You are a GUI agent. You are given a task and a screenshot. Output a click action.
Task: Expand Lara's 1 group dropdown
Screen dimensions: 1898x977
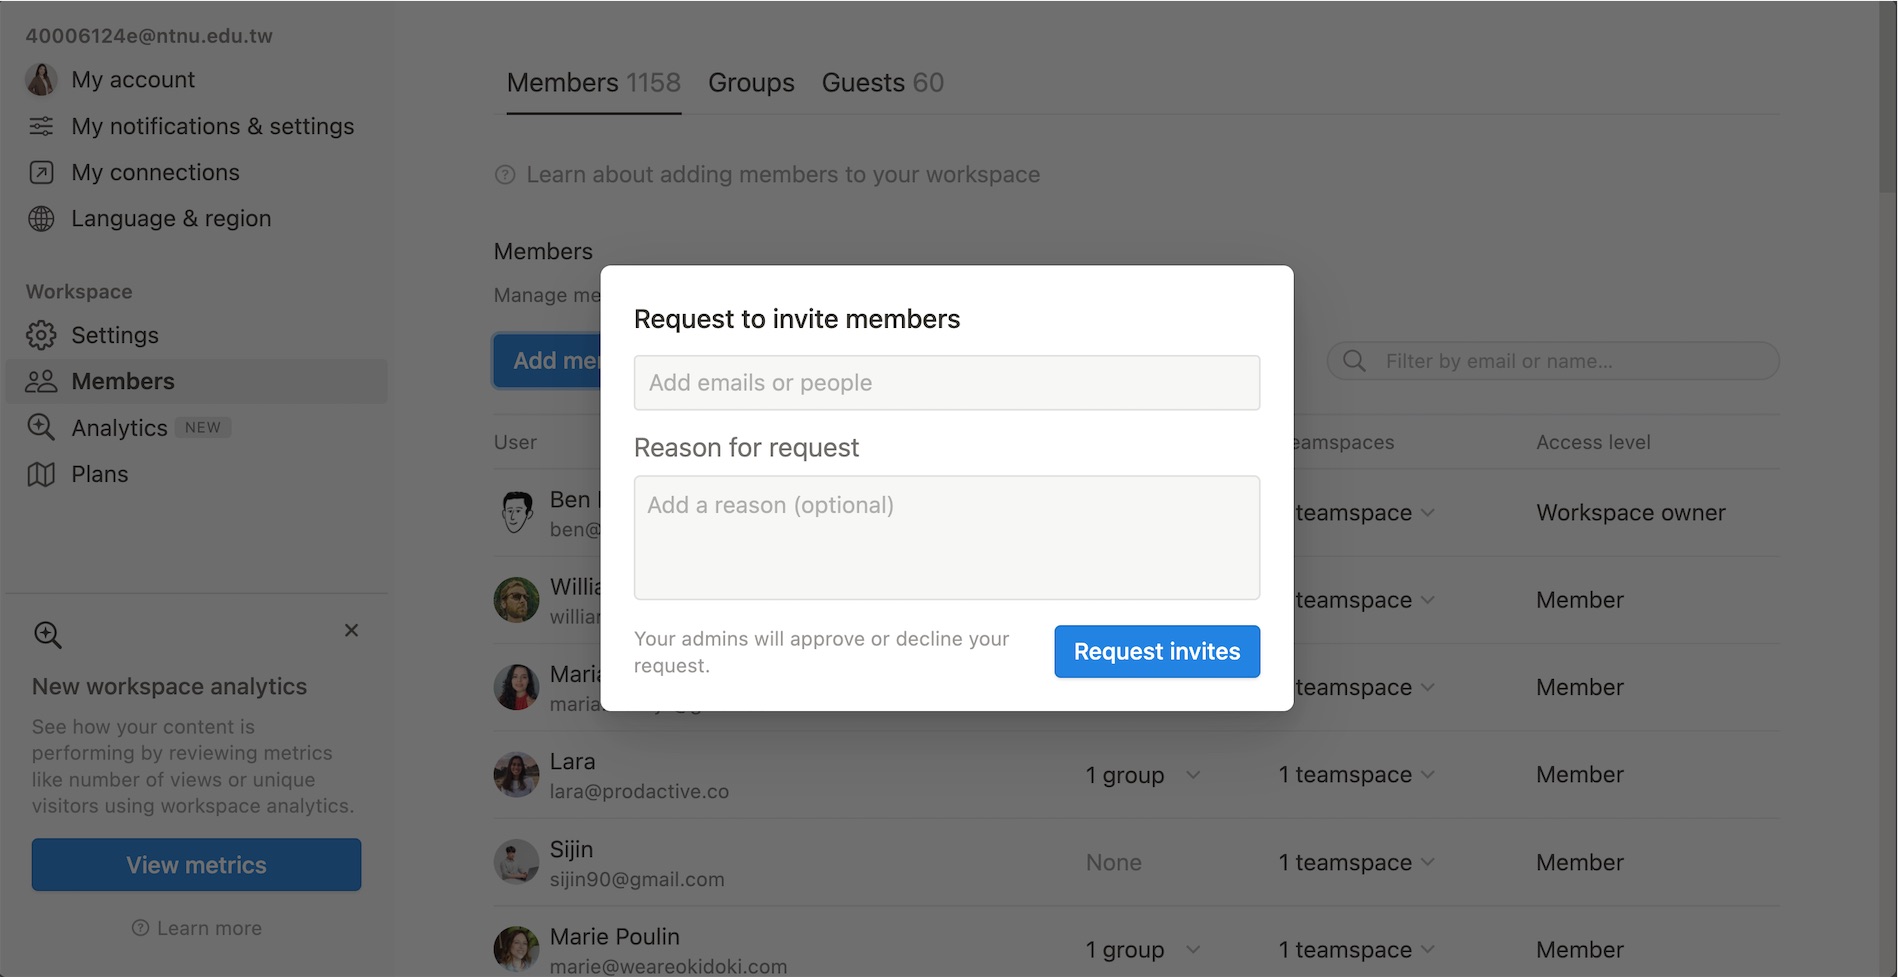point(1193,775)
